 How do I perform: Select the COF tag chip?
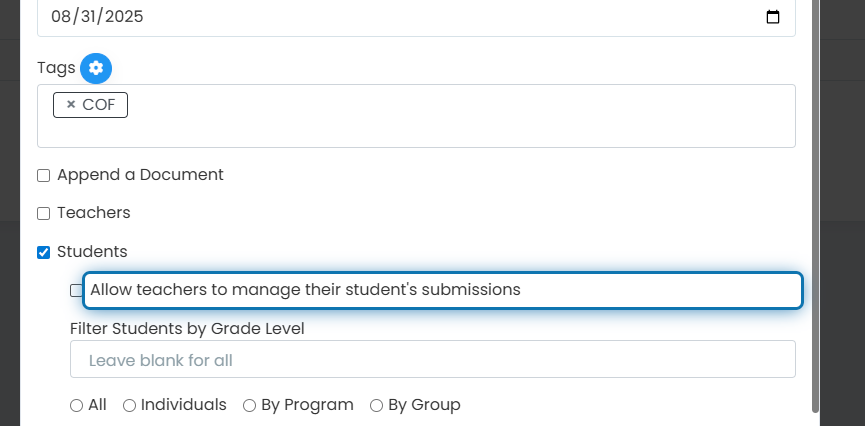[90, 105]
